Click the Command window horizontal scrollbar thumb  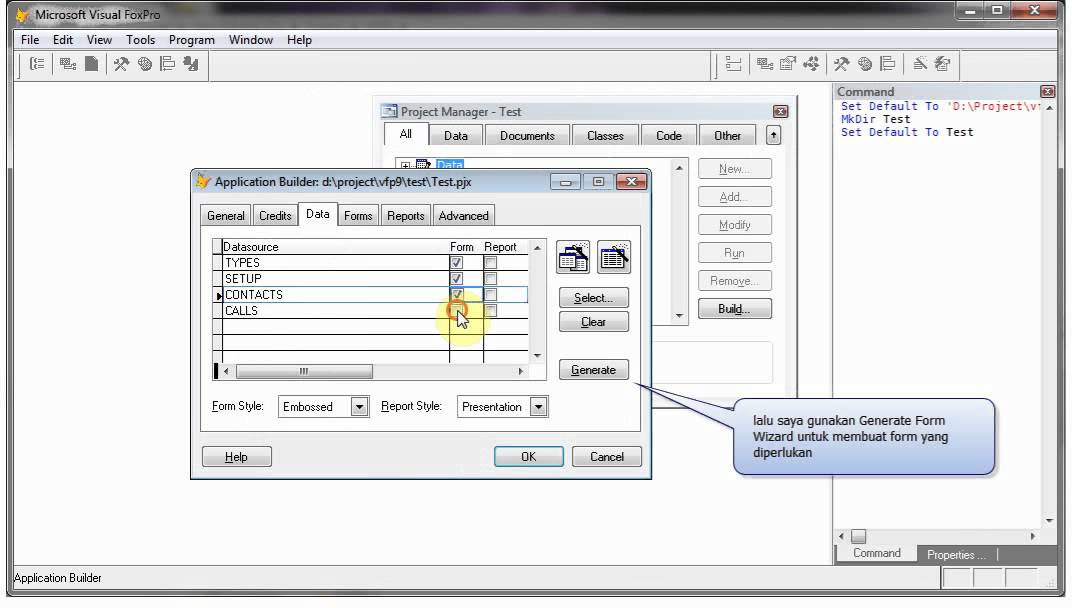point(858,536)
